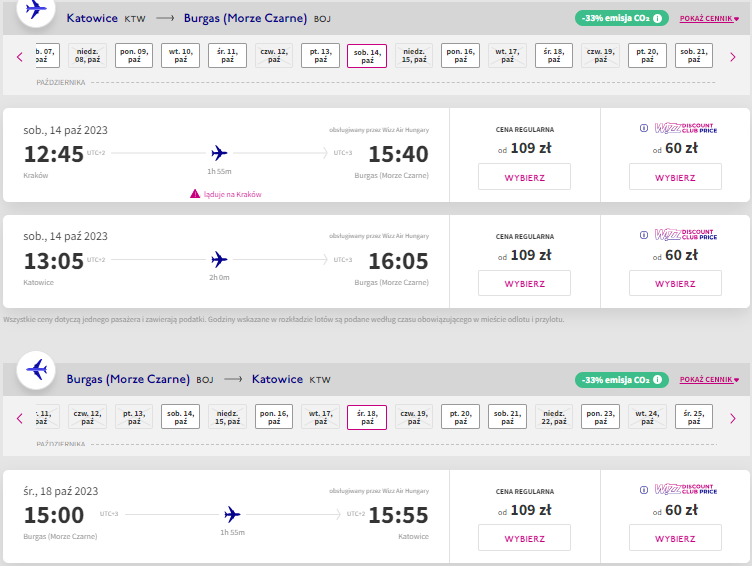
Task: Click unavailable return date niedz. 22, paź
Action: pos(553,416)
